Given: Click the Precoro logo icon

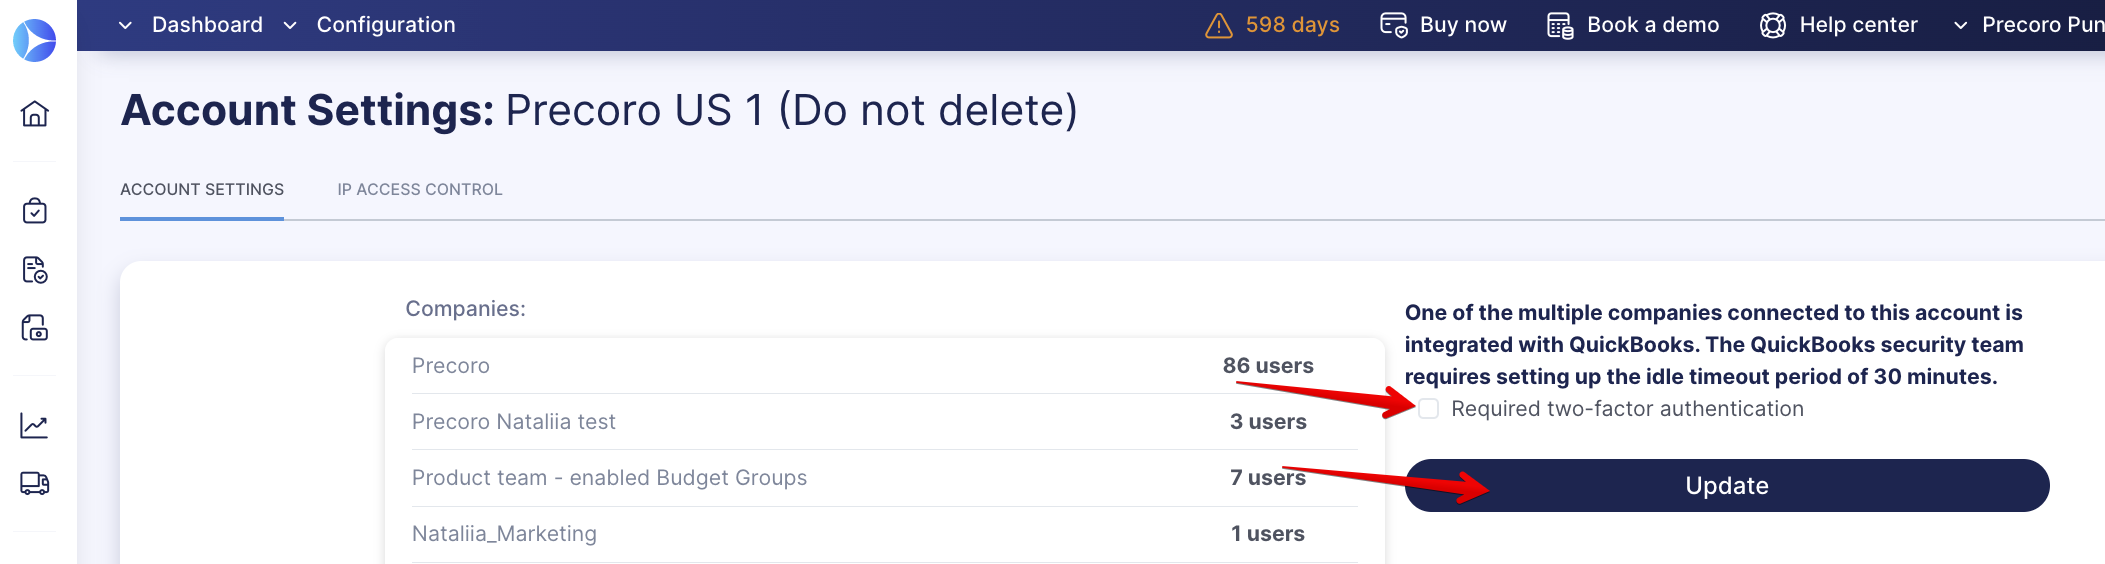Looking at the screenshot, I should 35,40.
